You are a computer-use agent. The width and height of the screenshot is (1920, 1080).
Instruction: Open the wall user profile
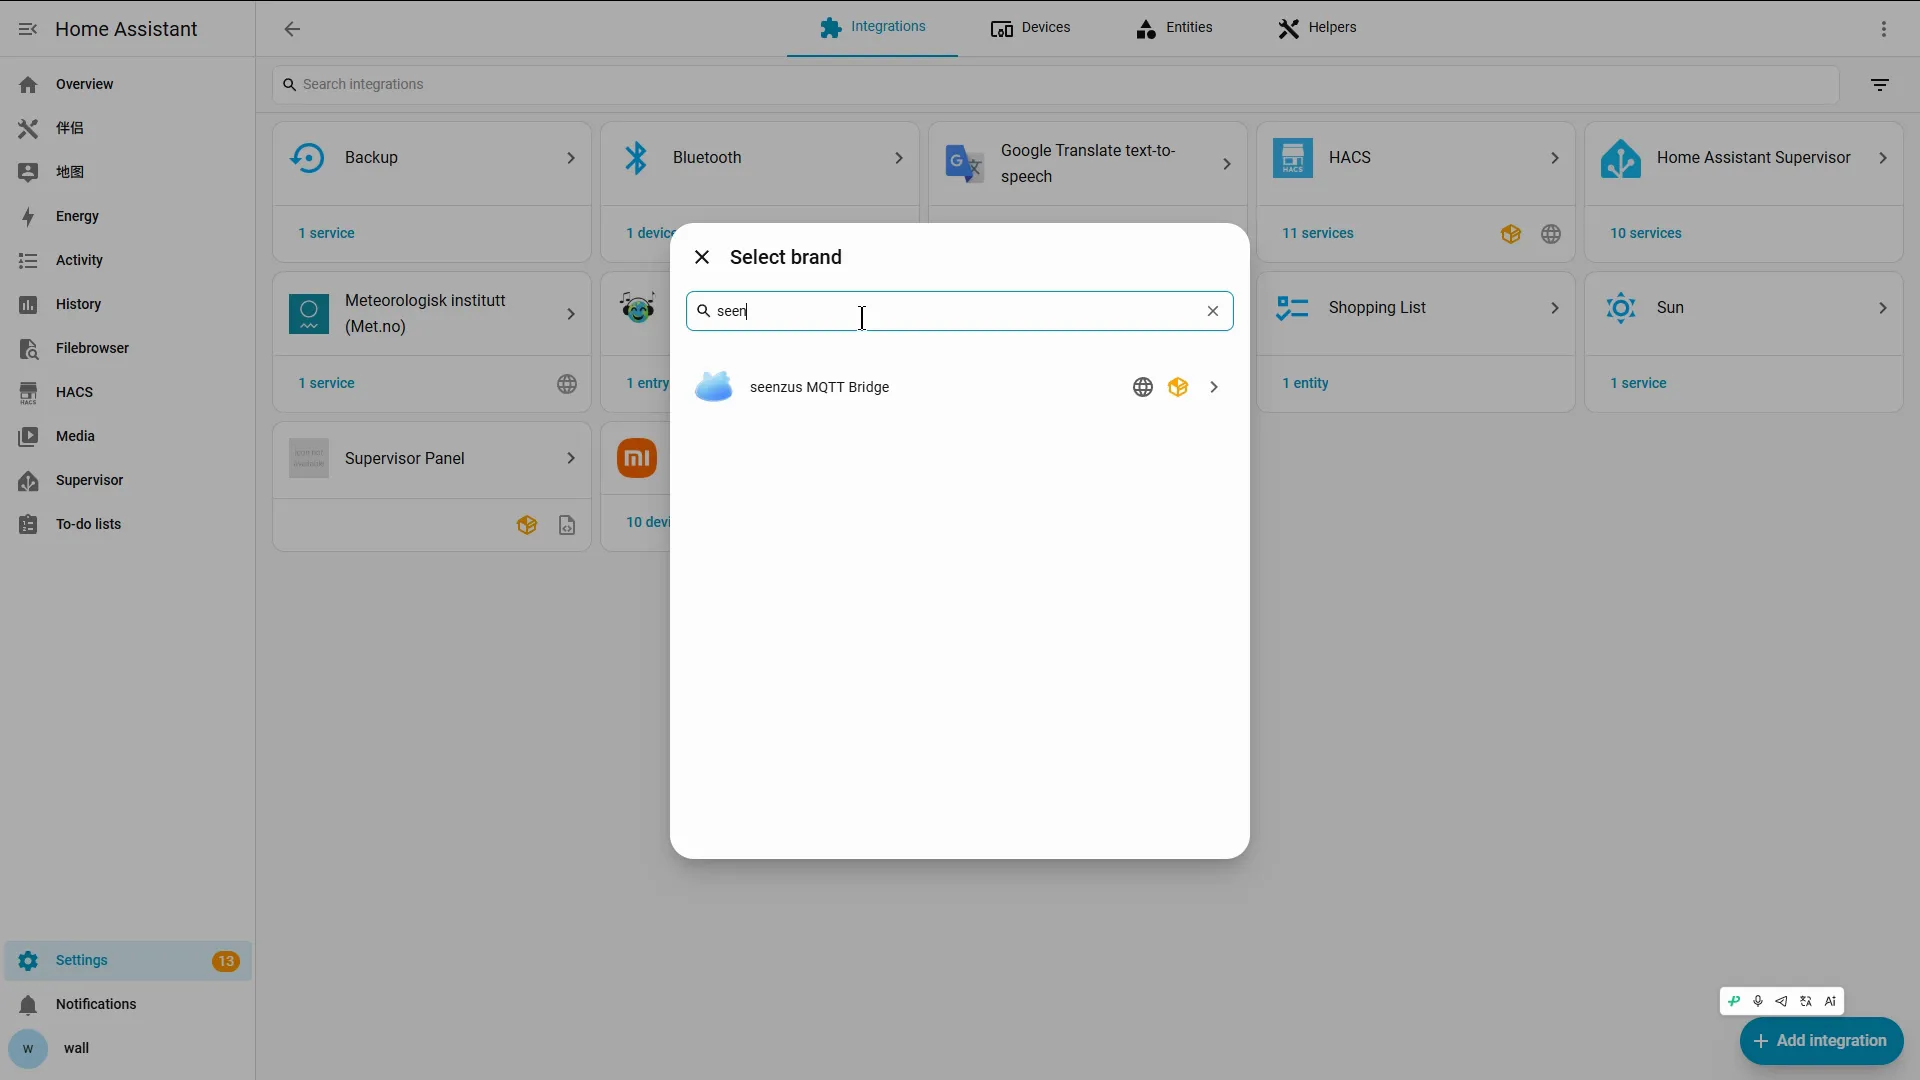pos(127,1048)
